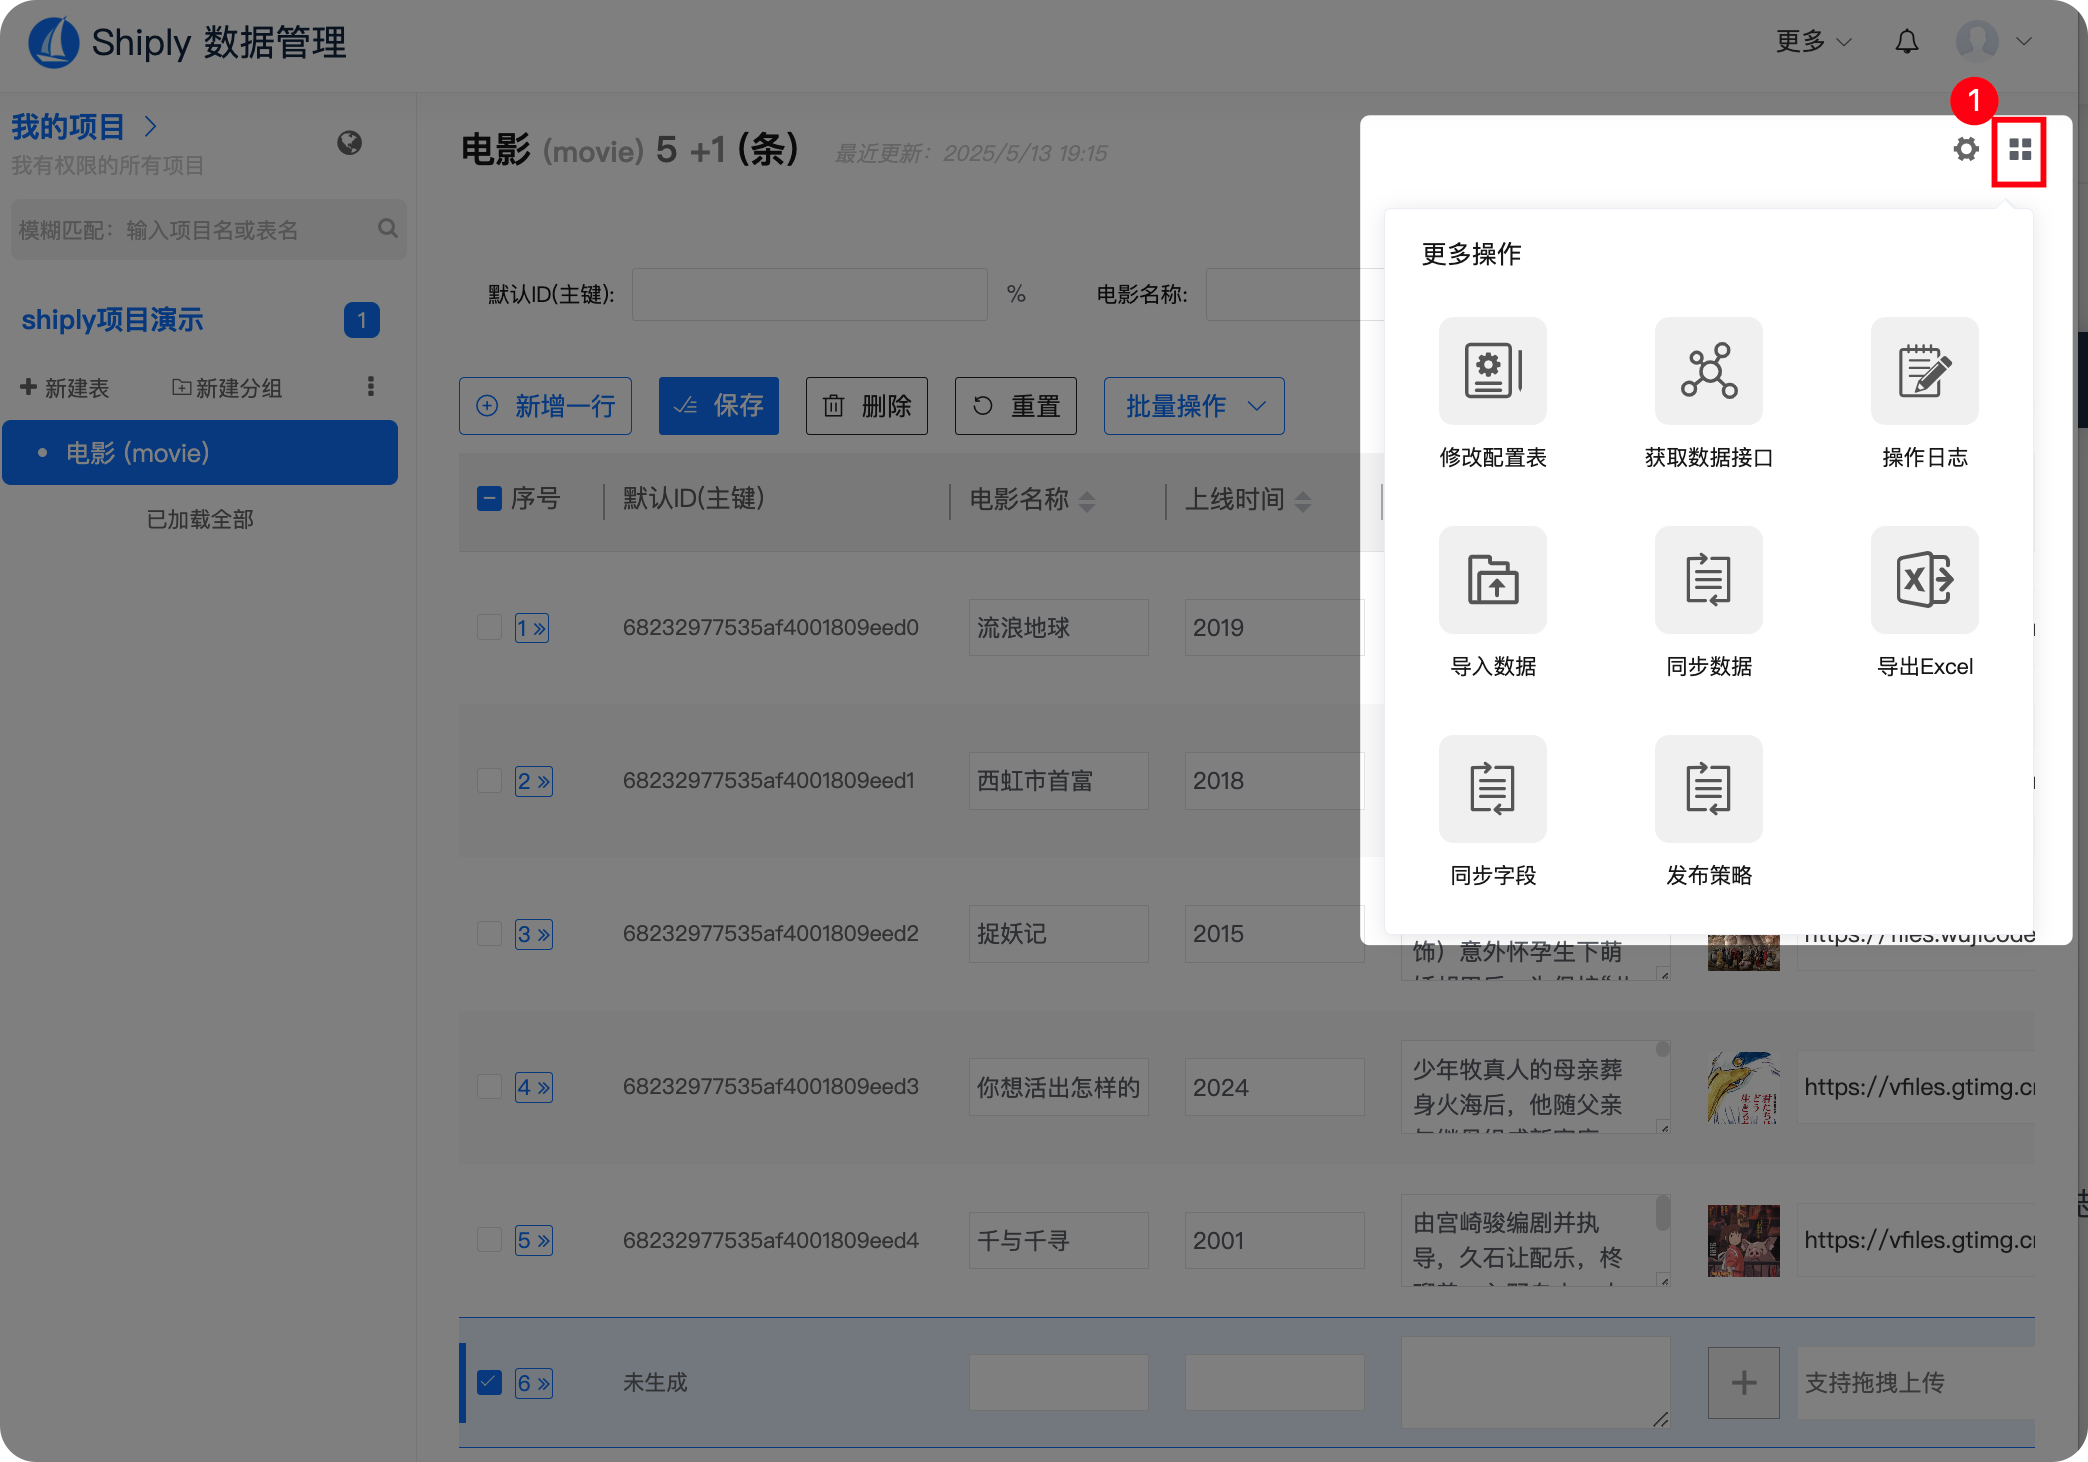Click the 同步字段 icon
The width and height of the screenshot is (2088, 1462).
pos(1492,789)
